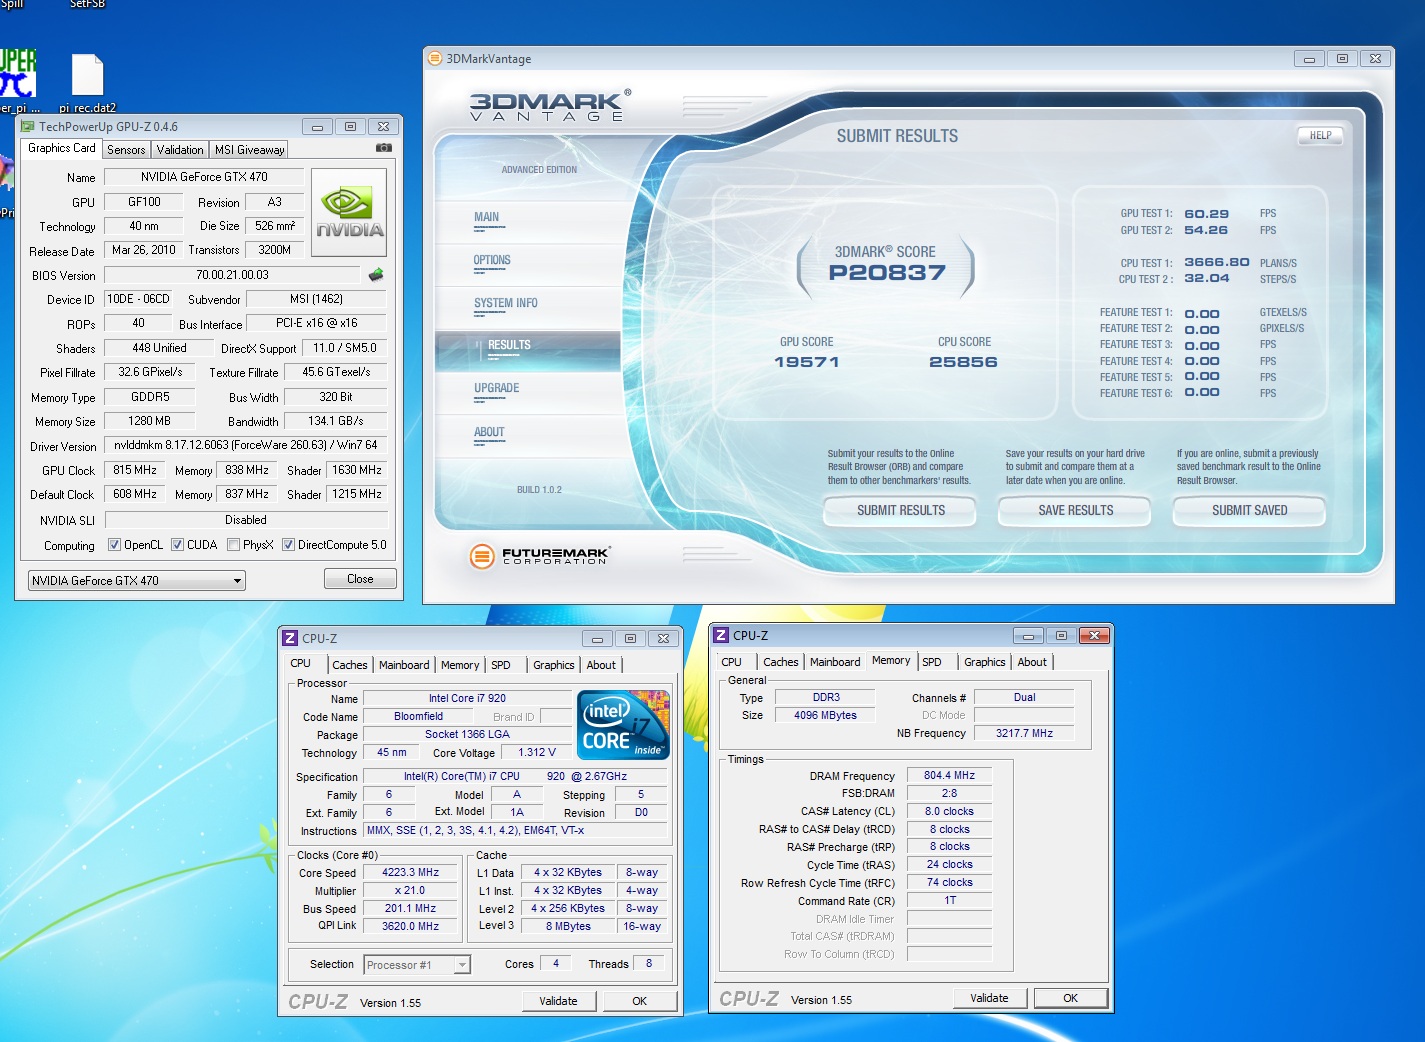Open the Processor #1 selection dropdown
The height and width of the screenshot is (1042, 1425).
[x=417, y=965]
